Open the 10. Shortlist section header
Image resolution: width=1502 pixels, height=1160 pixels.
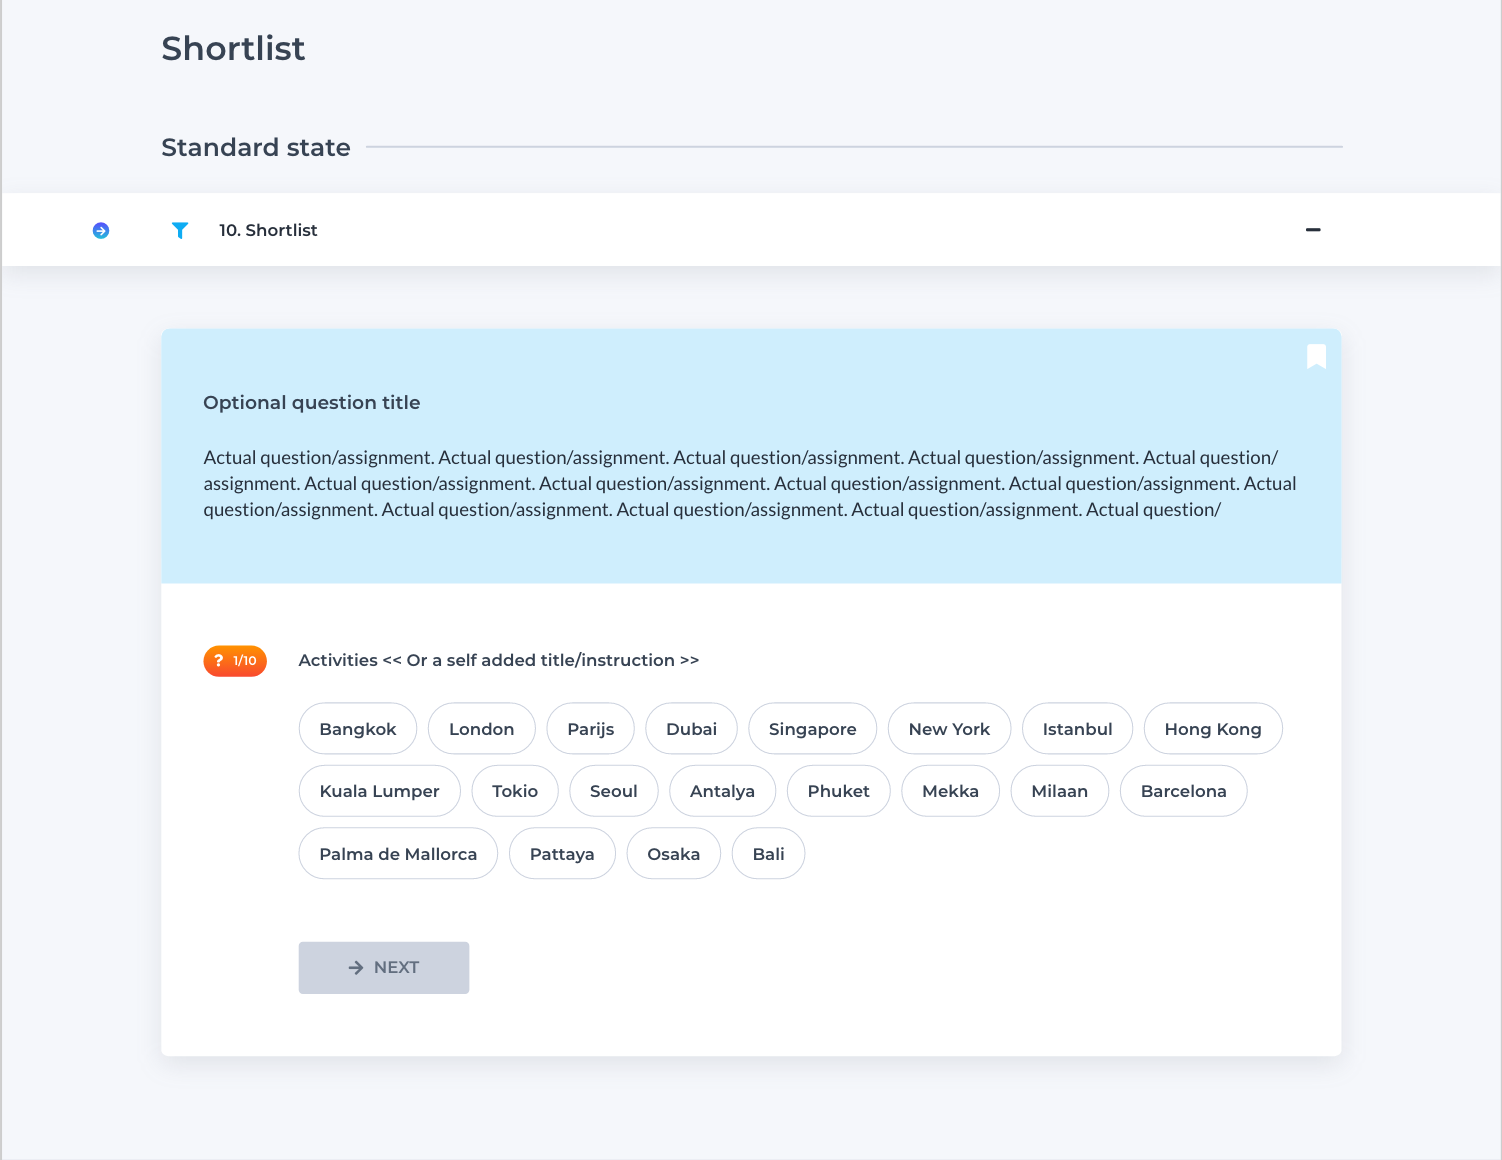268,230
